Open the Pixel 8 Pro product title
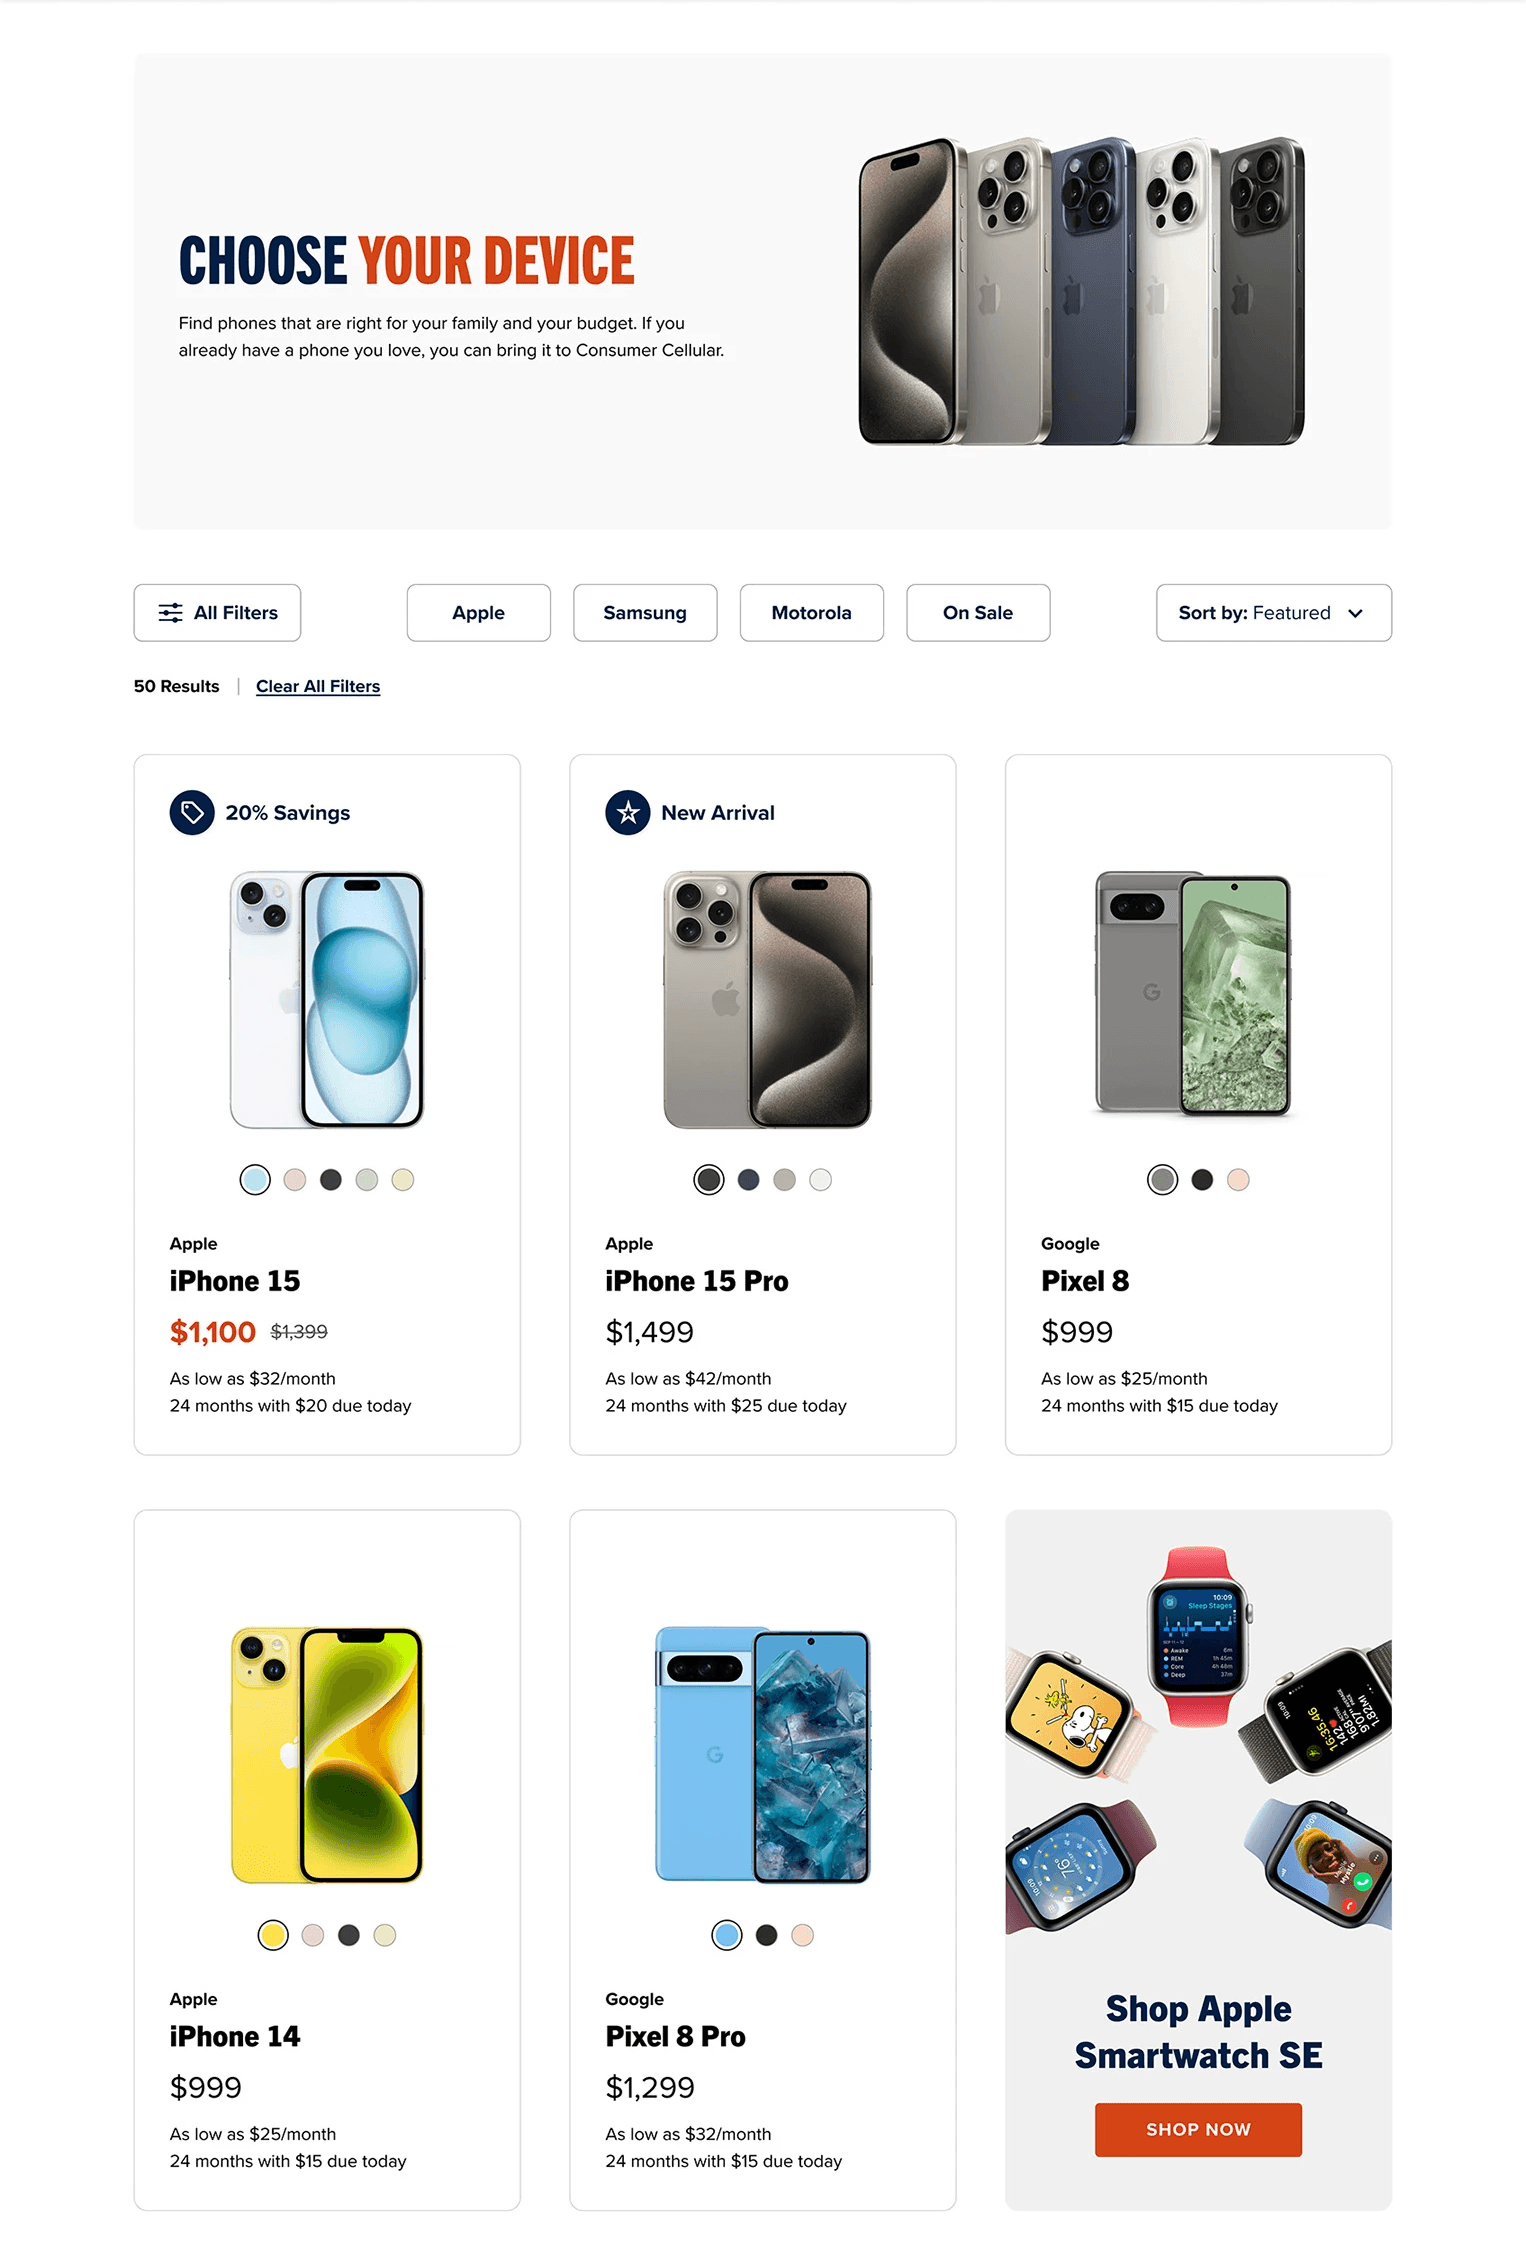This screenshot has height=2265, width=1526. (675, 2037)
